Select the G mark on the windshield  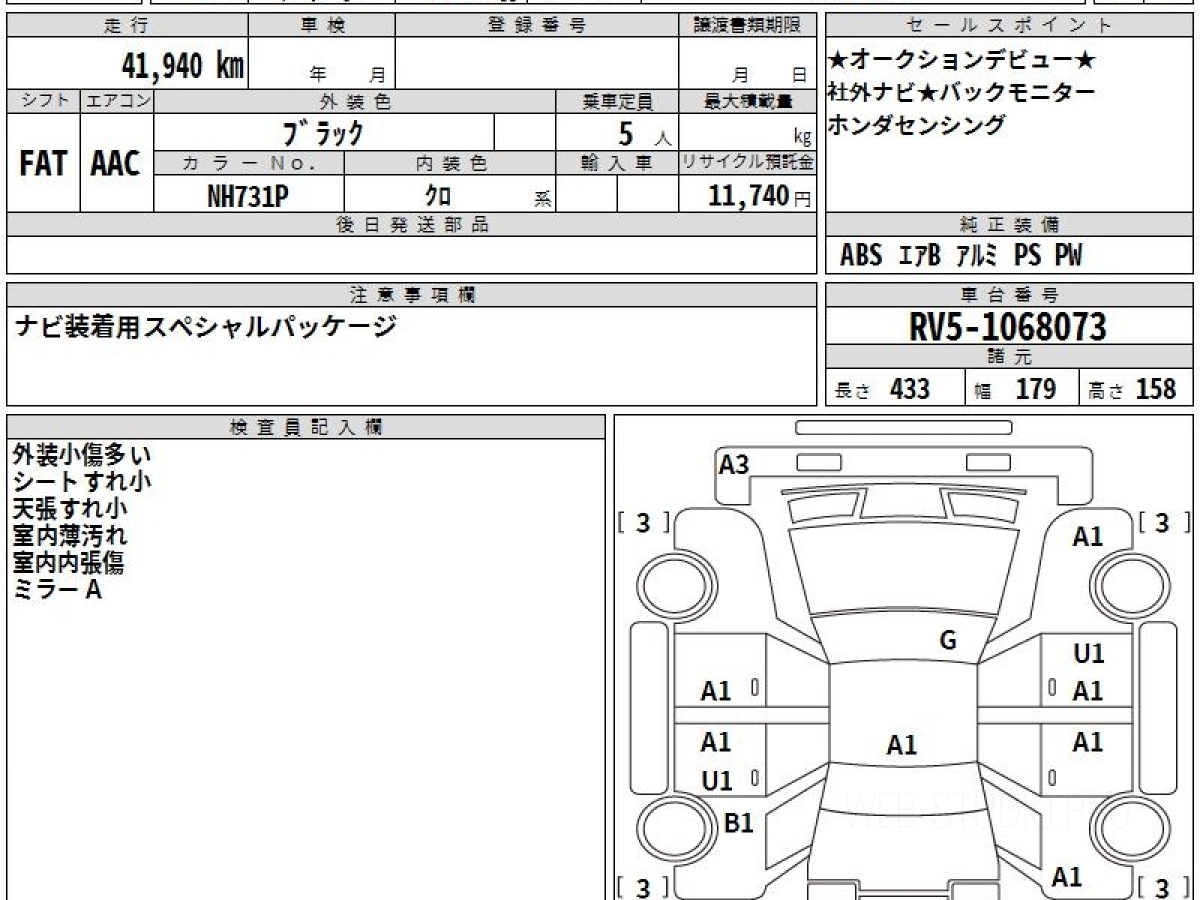[948, 641]
